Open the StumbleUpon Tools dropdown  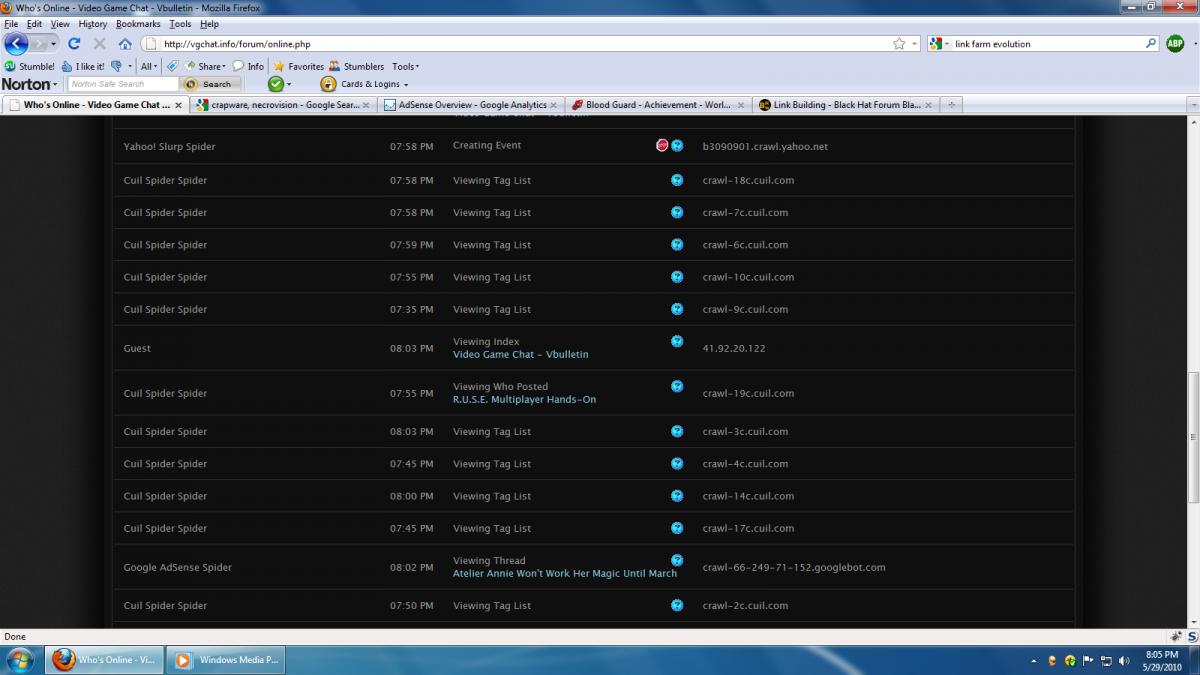point(405,67)
